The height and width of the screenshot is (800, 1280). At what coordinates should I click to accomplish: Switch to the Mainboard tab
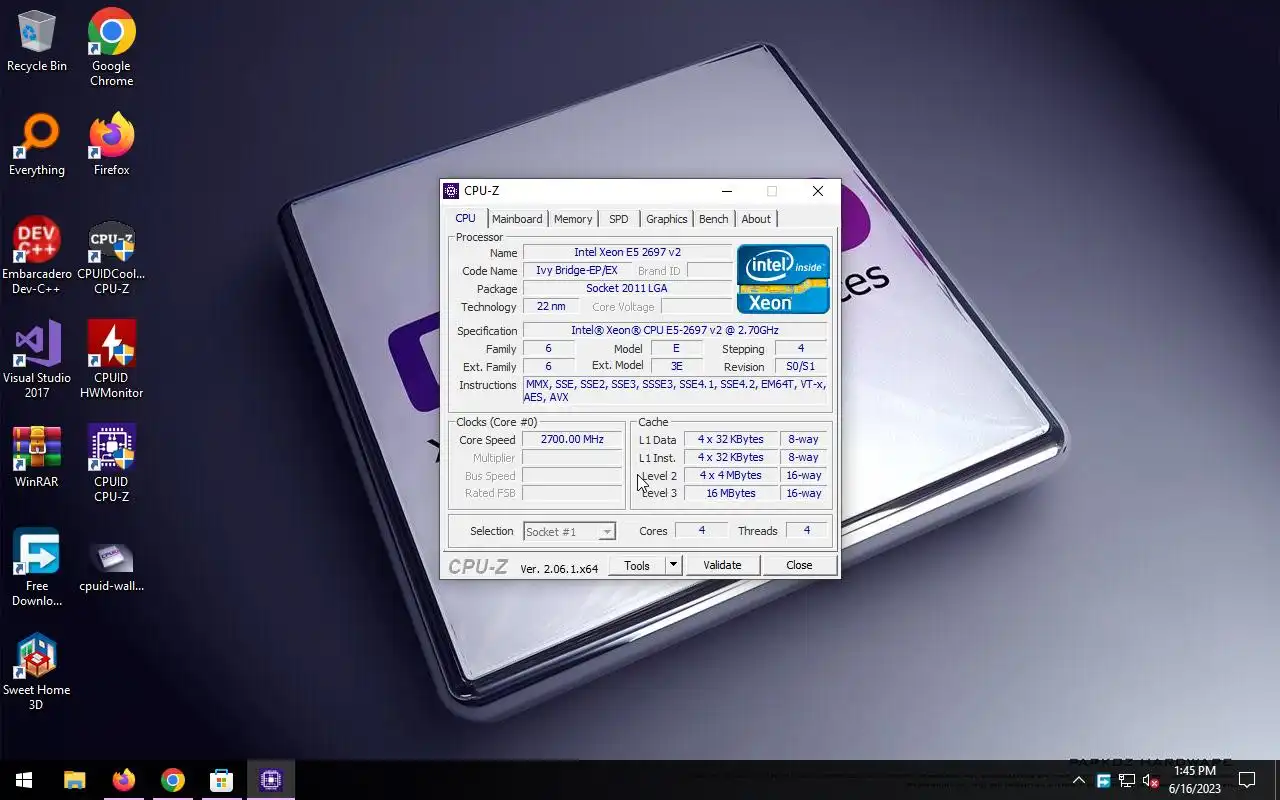[517, 219]
